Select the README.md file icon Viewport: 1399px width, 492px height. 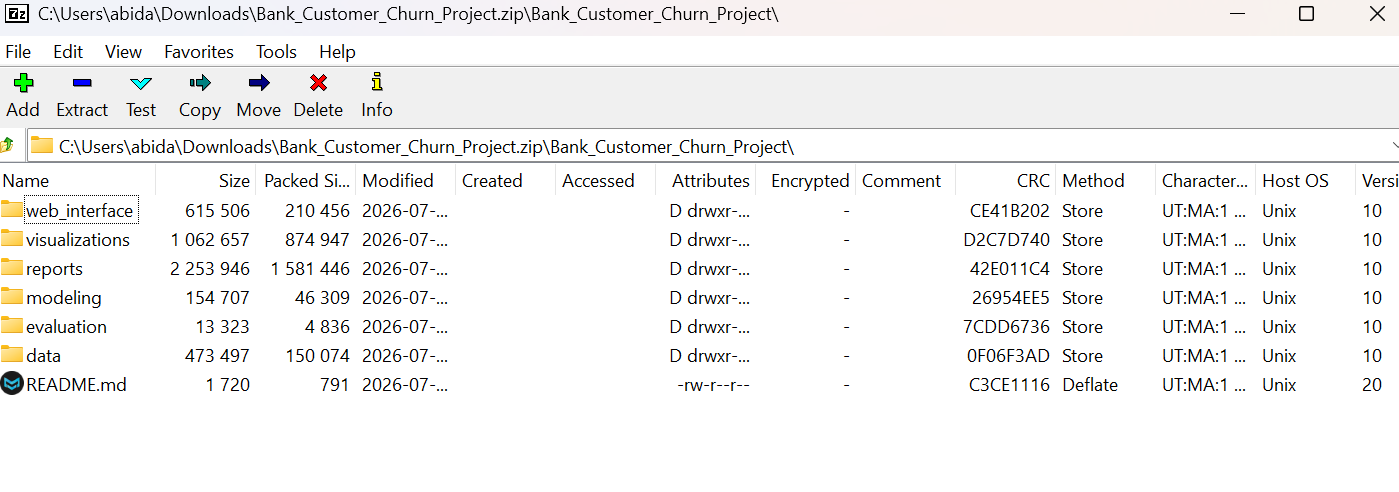coord(12,384)
